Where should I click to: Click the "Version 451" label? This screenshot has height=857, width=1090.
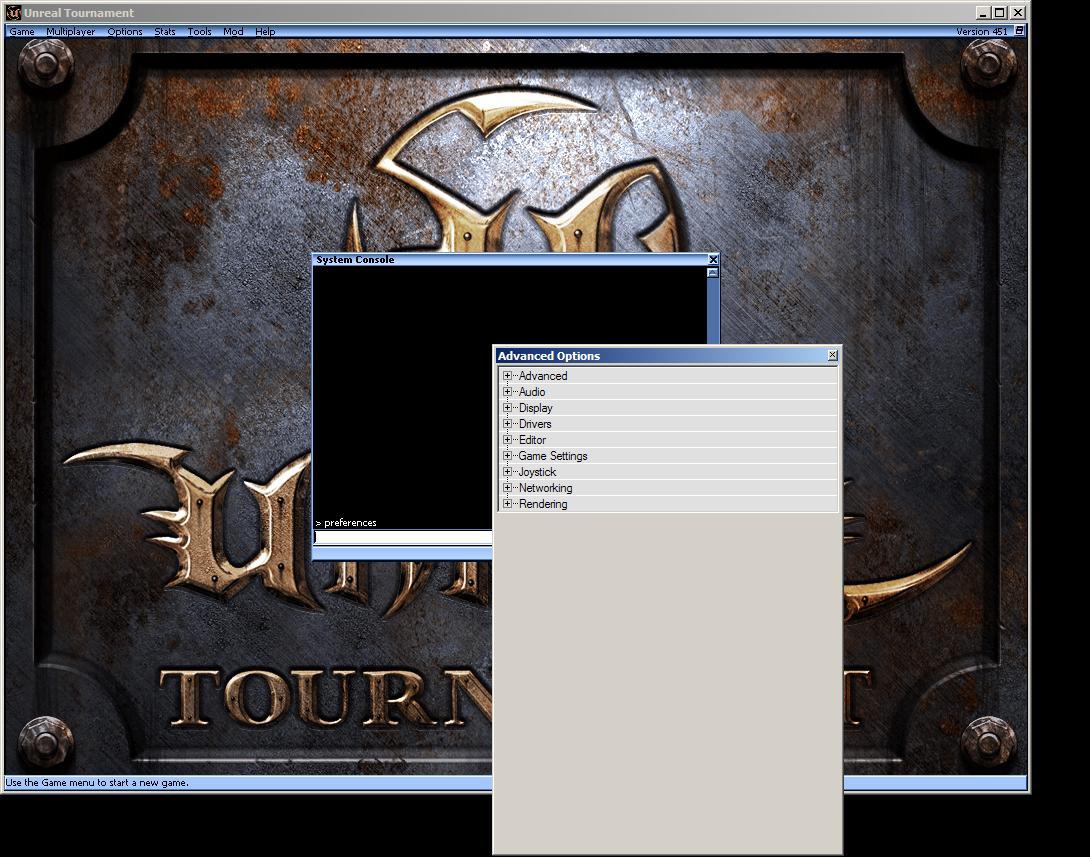982,31
